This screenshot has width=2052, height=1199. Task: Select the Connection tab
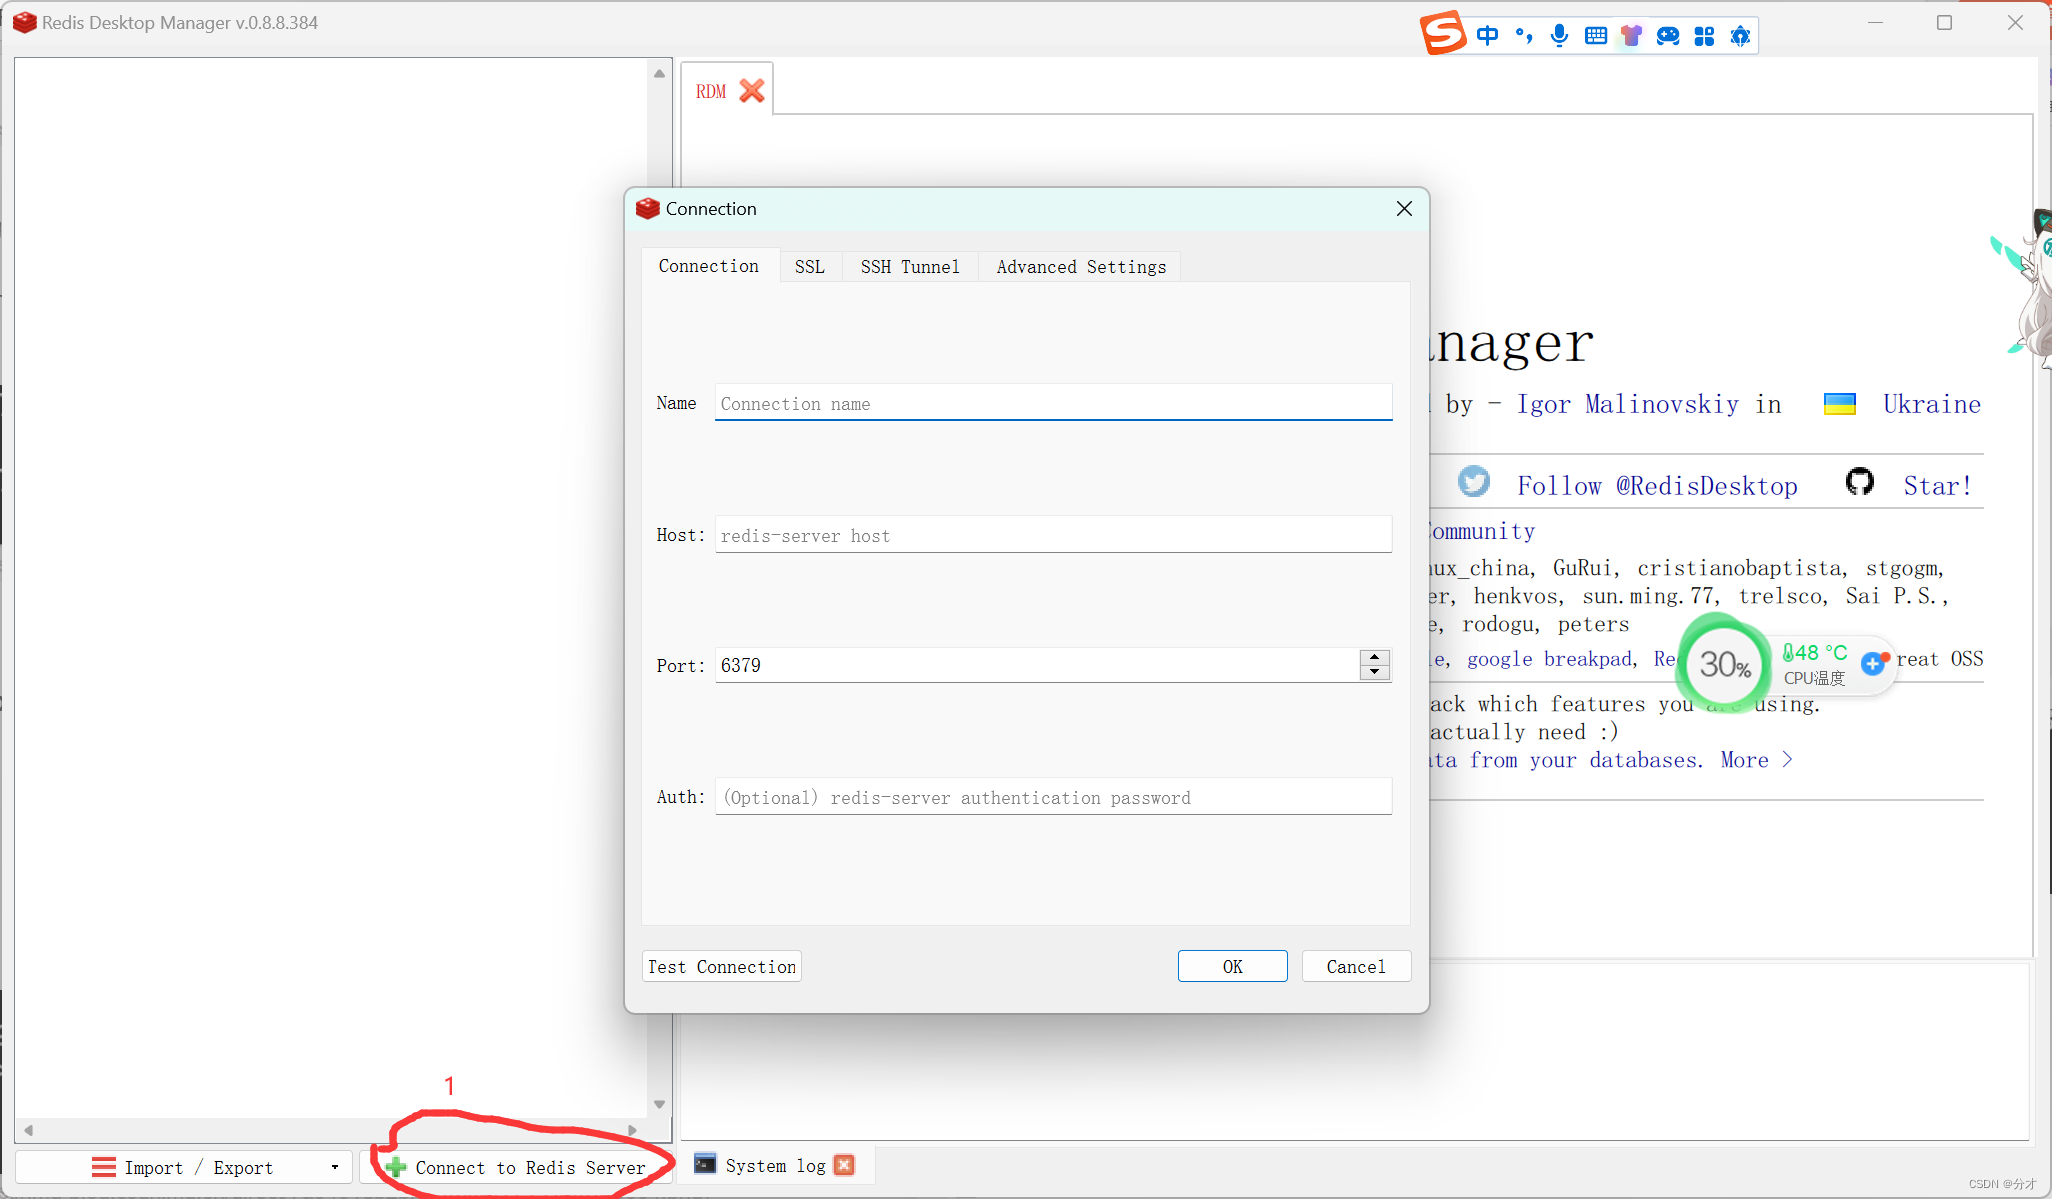click(709, 266)
